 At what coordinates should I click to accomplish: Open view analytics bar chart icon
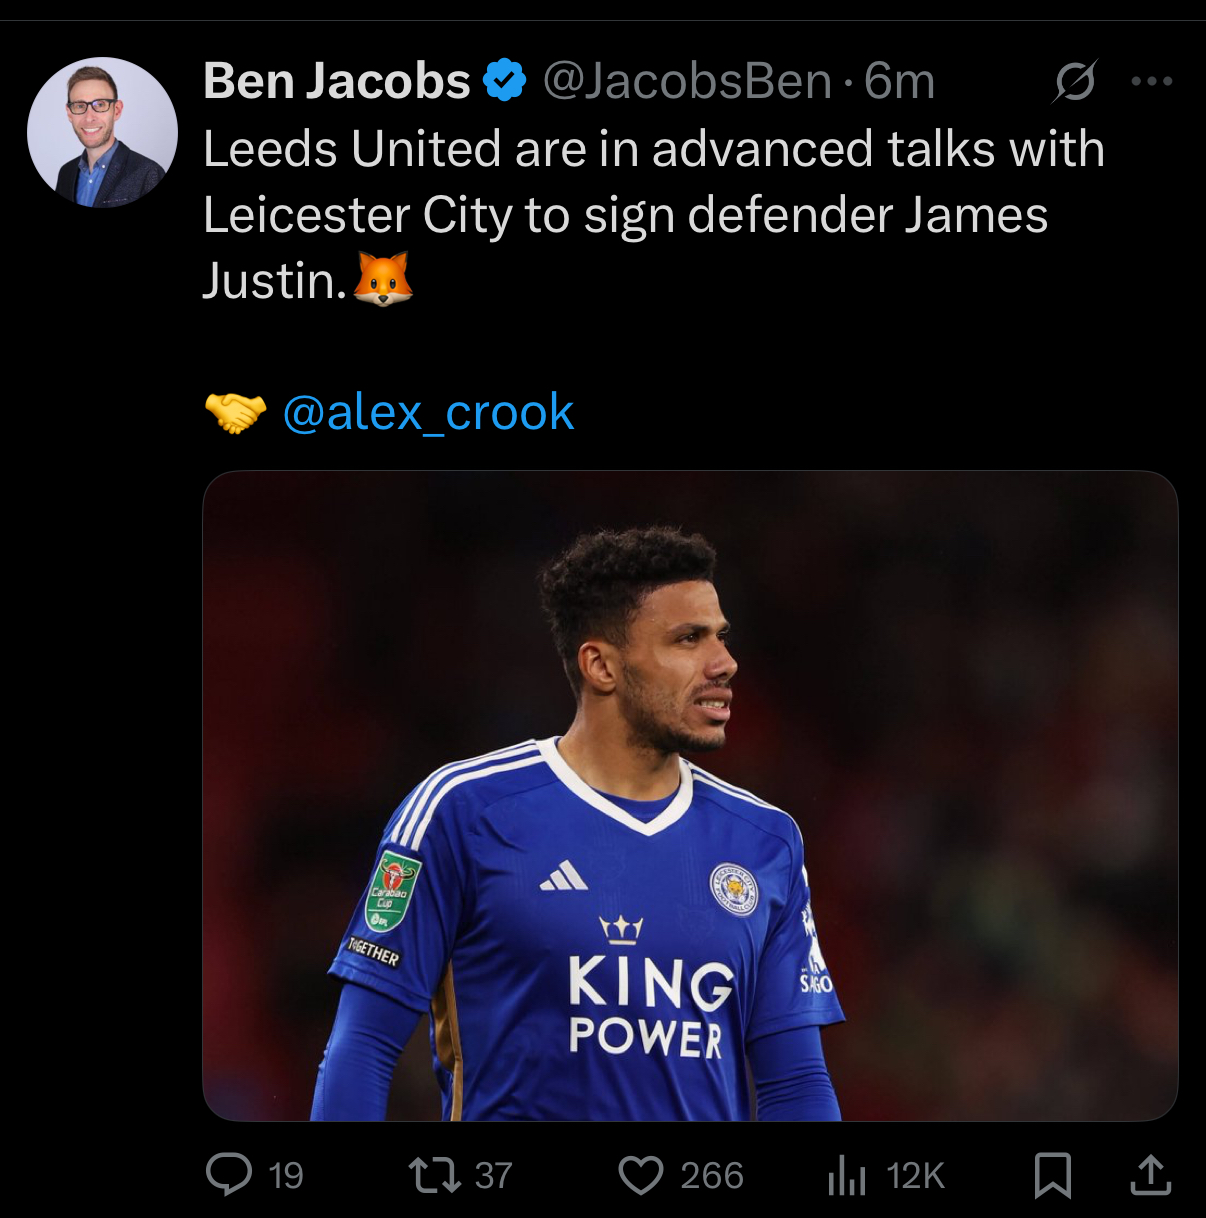pos(846,1175)
